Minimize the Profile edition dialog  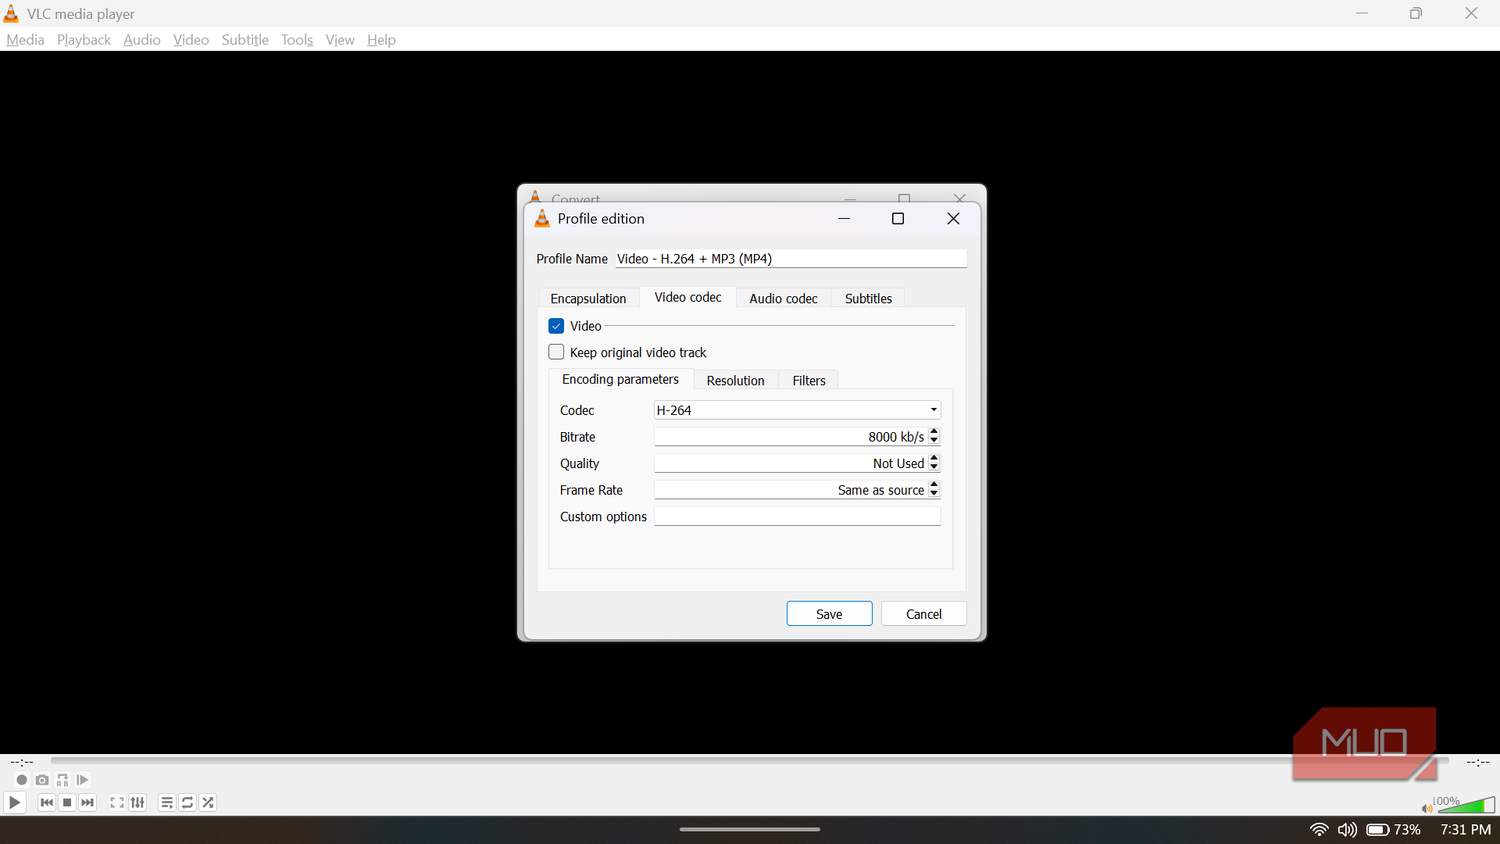point(844,218)
